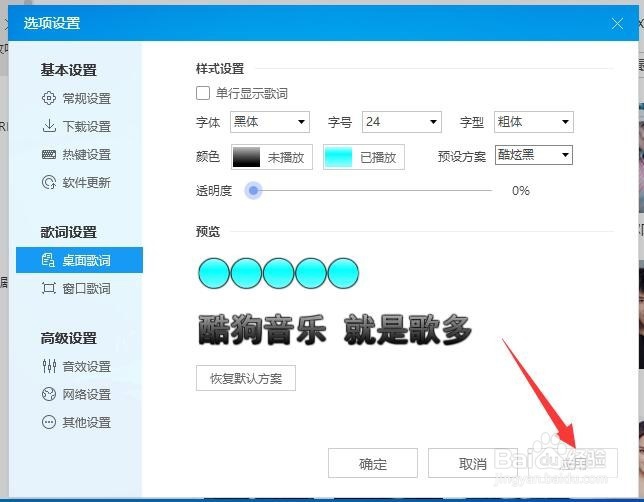Pick the cyan 已播放 color swatch
Screen dimensions: 644x502
point(338,157)
